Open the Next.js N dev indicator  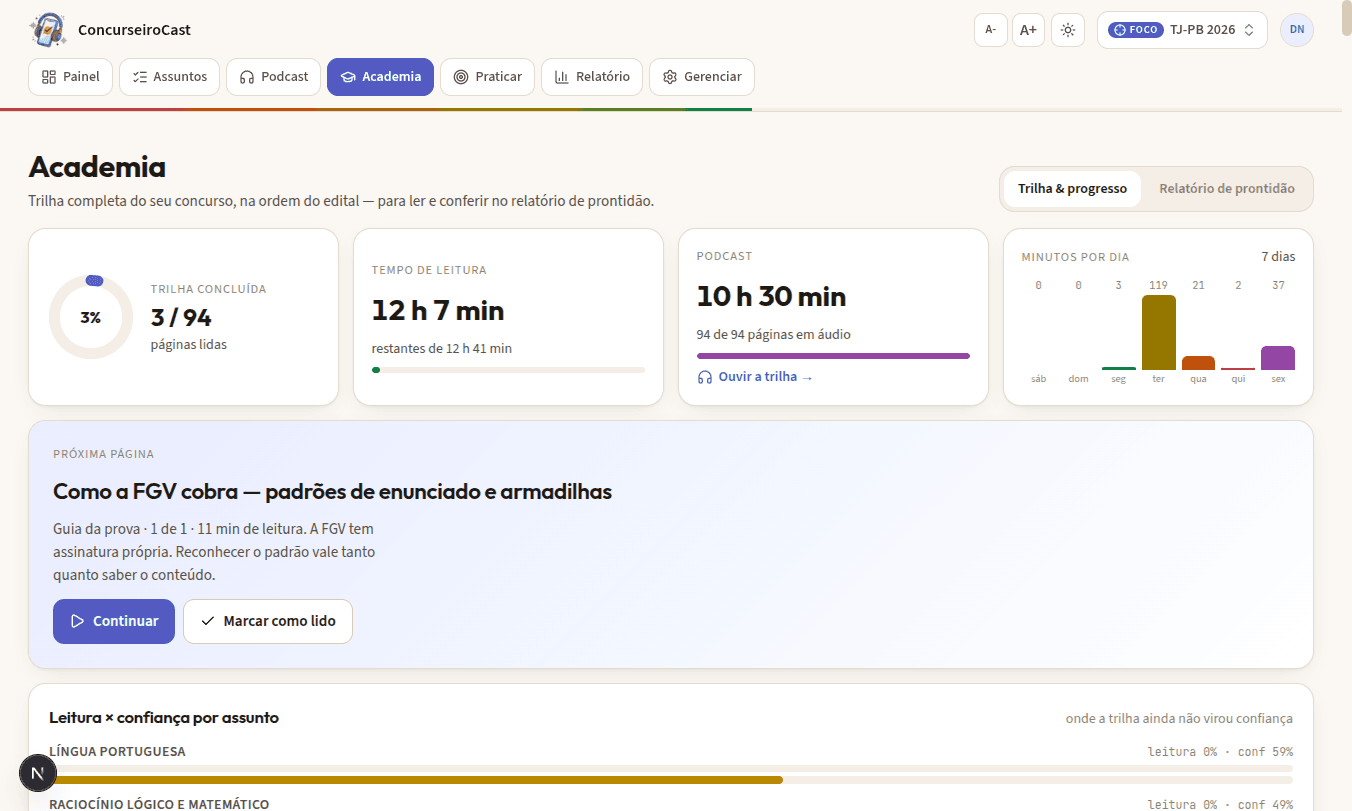point(38,773)
